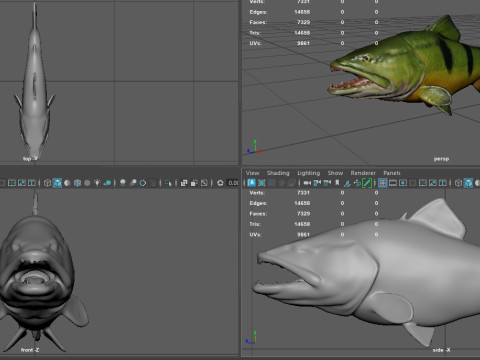
Task: Toggle Safe Action in side view toolbar
Action: pos(433,183)
